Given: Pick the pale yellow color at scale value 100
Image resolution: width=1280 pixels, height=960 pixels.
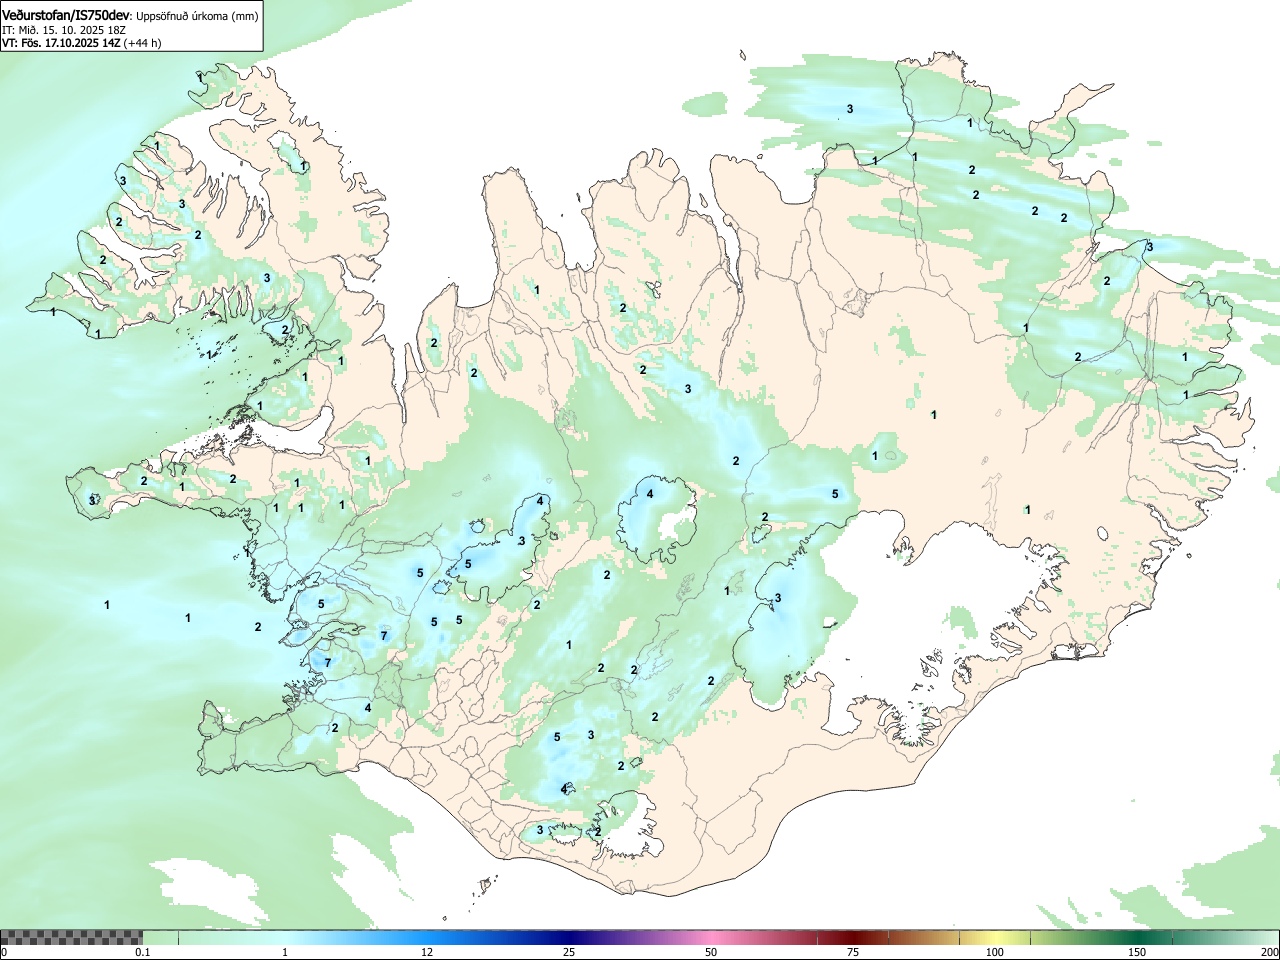Looking at the screenshot, I should (x=995, y=937).
